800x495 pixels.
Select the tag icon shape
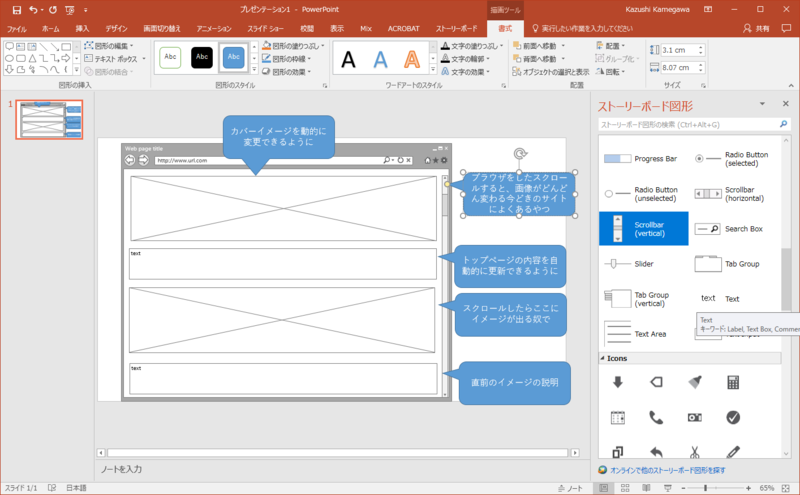pyautogui.click(x=656, y=382)
